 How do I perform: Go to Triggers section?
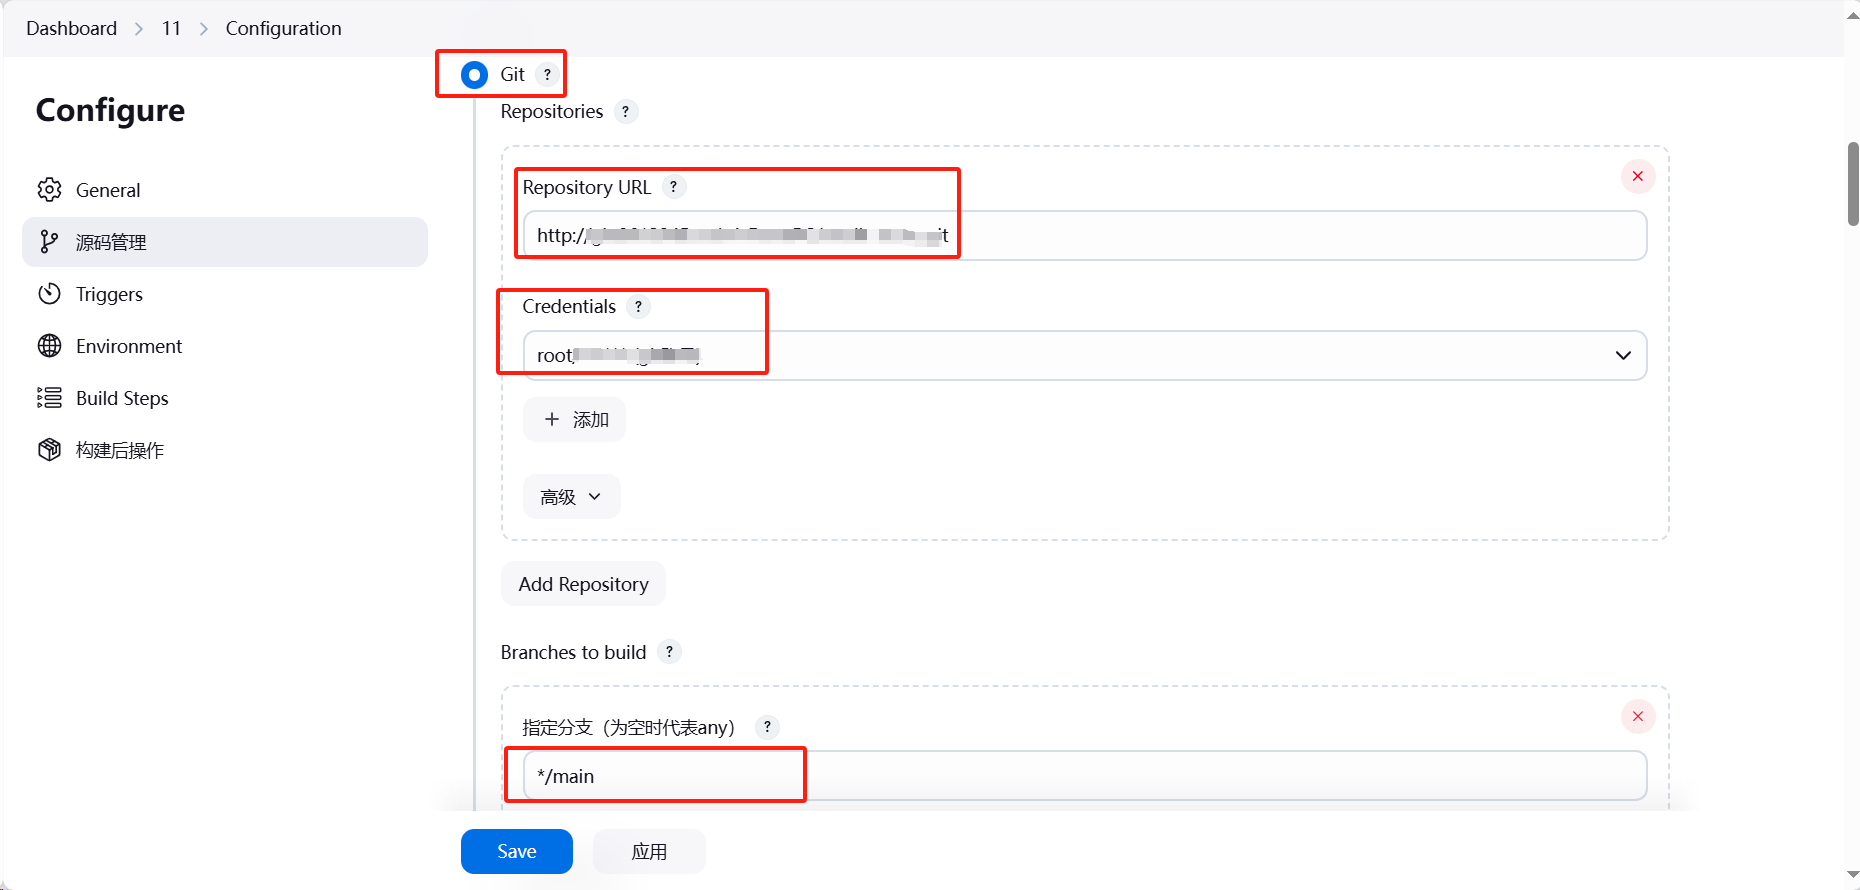coord(225,294)
